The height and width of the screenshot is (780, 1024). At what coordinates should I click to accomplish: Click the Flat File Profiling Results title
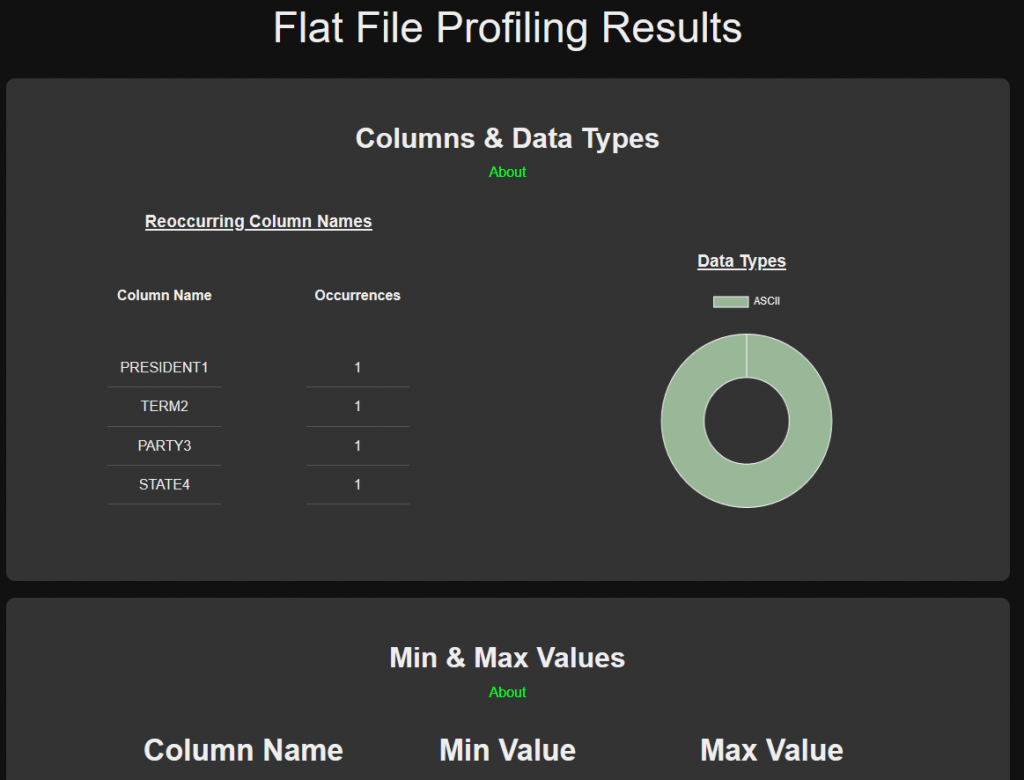(x=507, y=28)
